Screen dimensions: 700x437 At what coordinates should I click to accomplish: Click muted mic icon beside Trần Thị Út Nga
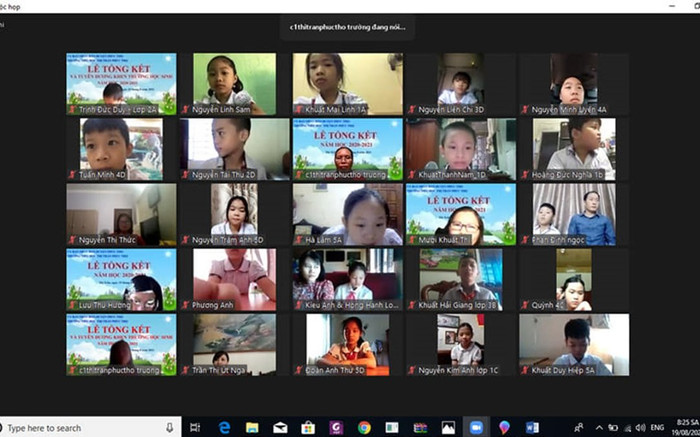point(185,370)
